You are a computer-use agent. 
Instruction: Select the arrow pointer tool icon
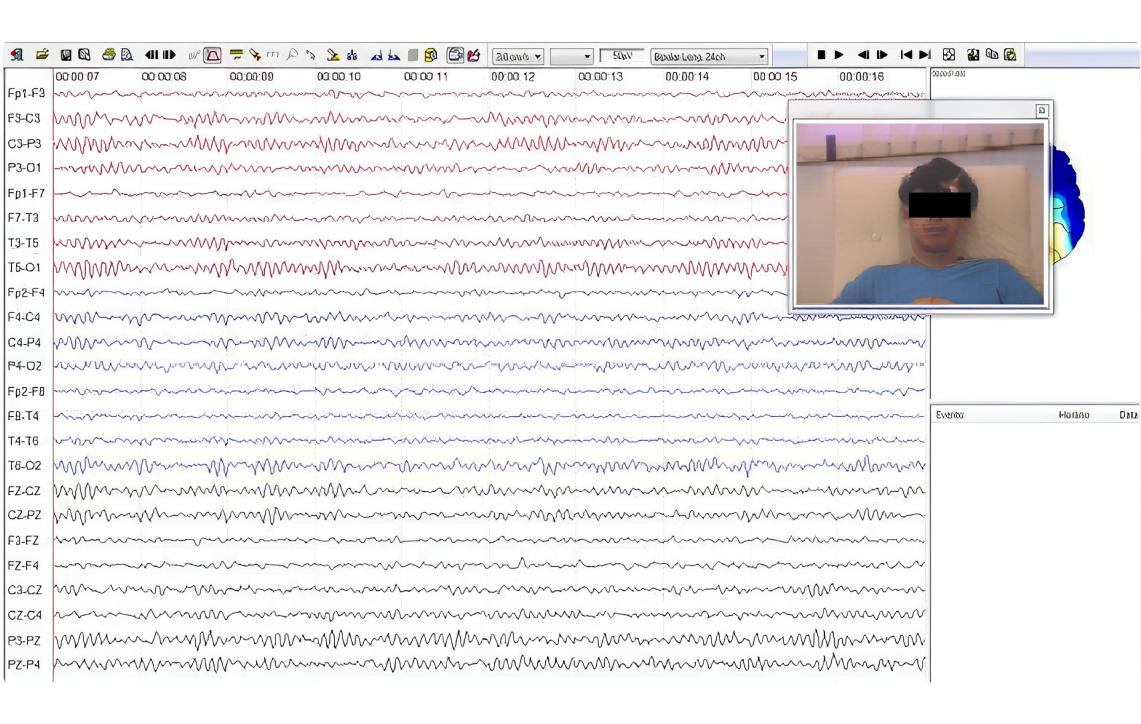click(311, 55)
